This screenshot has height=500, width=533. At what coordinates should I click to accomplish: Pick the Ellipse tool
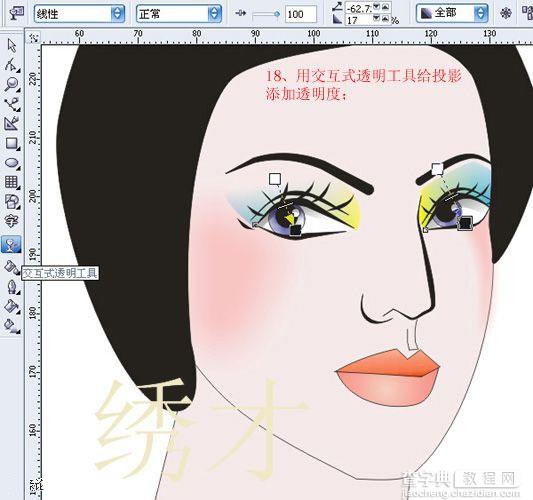tap(12, 162)
